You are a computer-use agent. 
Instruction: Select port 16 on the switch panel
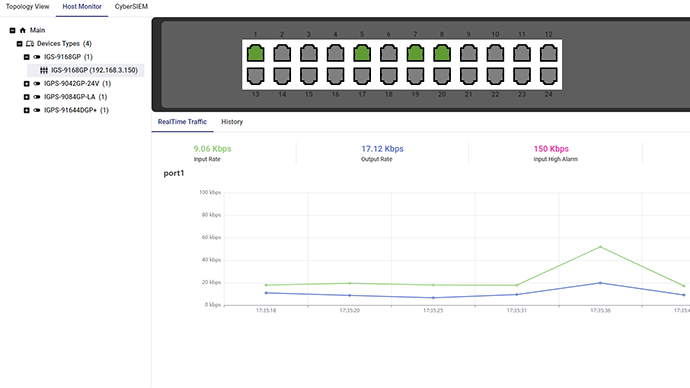point(335,76)
